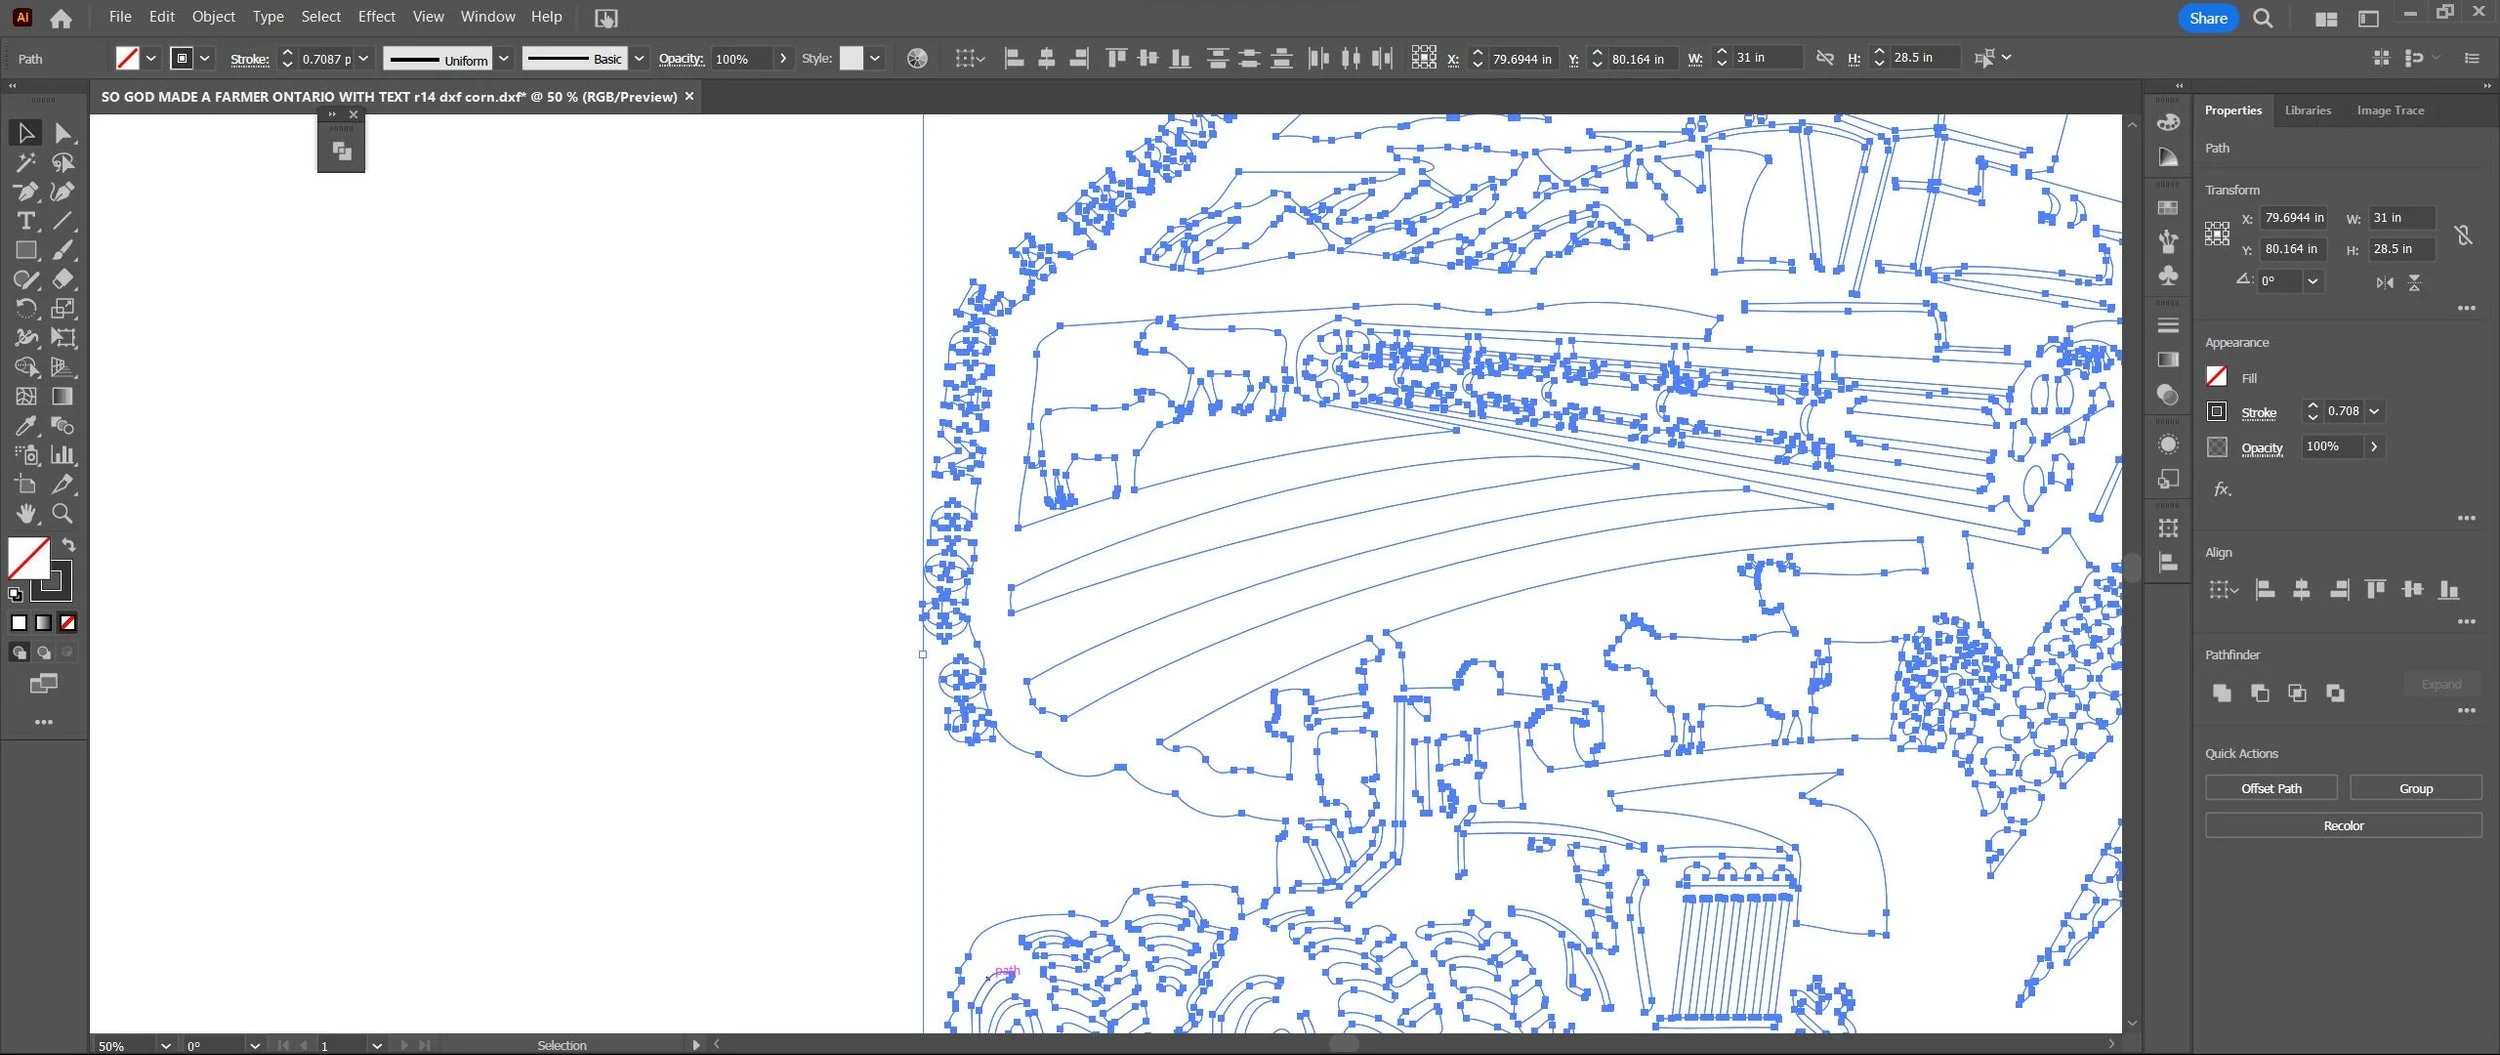The height and width of the screenshot is (1055, 2500).
Task: Click the Share button
Action: pos(2208,18)
